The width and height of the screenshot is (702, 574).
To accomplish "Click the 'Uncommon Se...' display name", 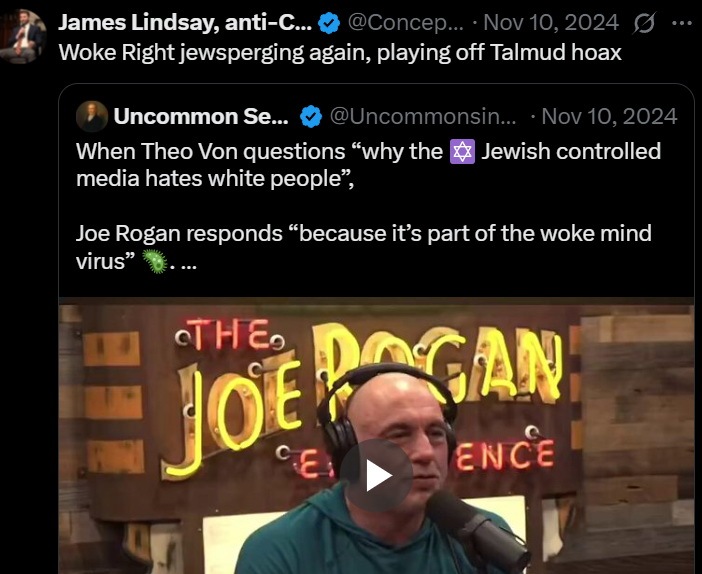I will [x=201, y=116].
